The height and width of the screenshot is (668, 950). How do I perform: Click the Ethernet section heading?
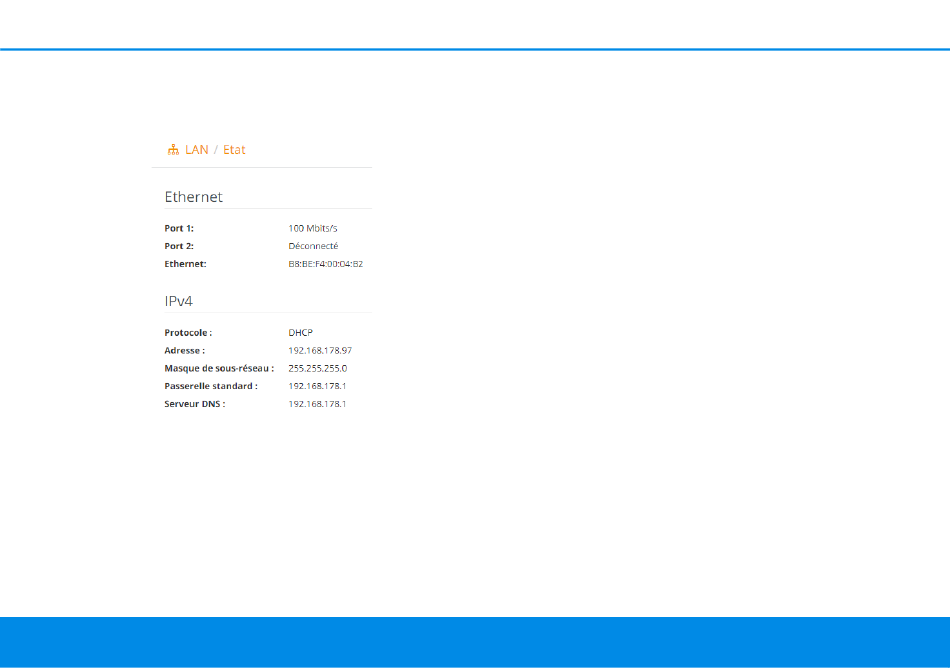[193, 197]
